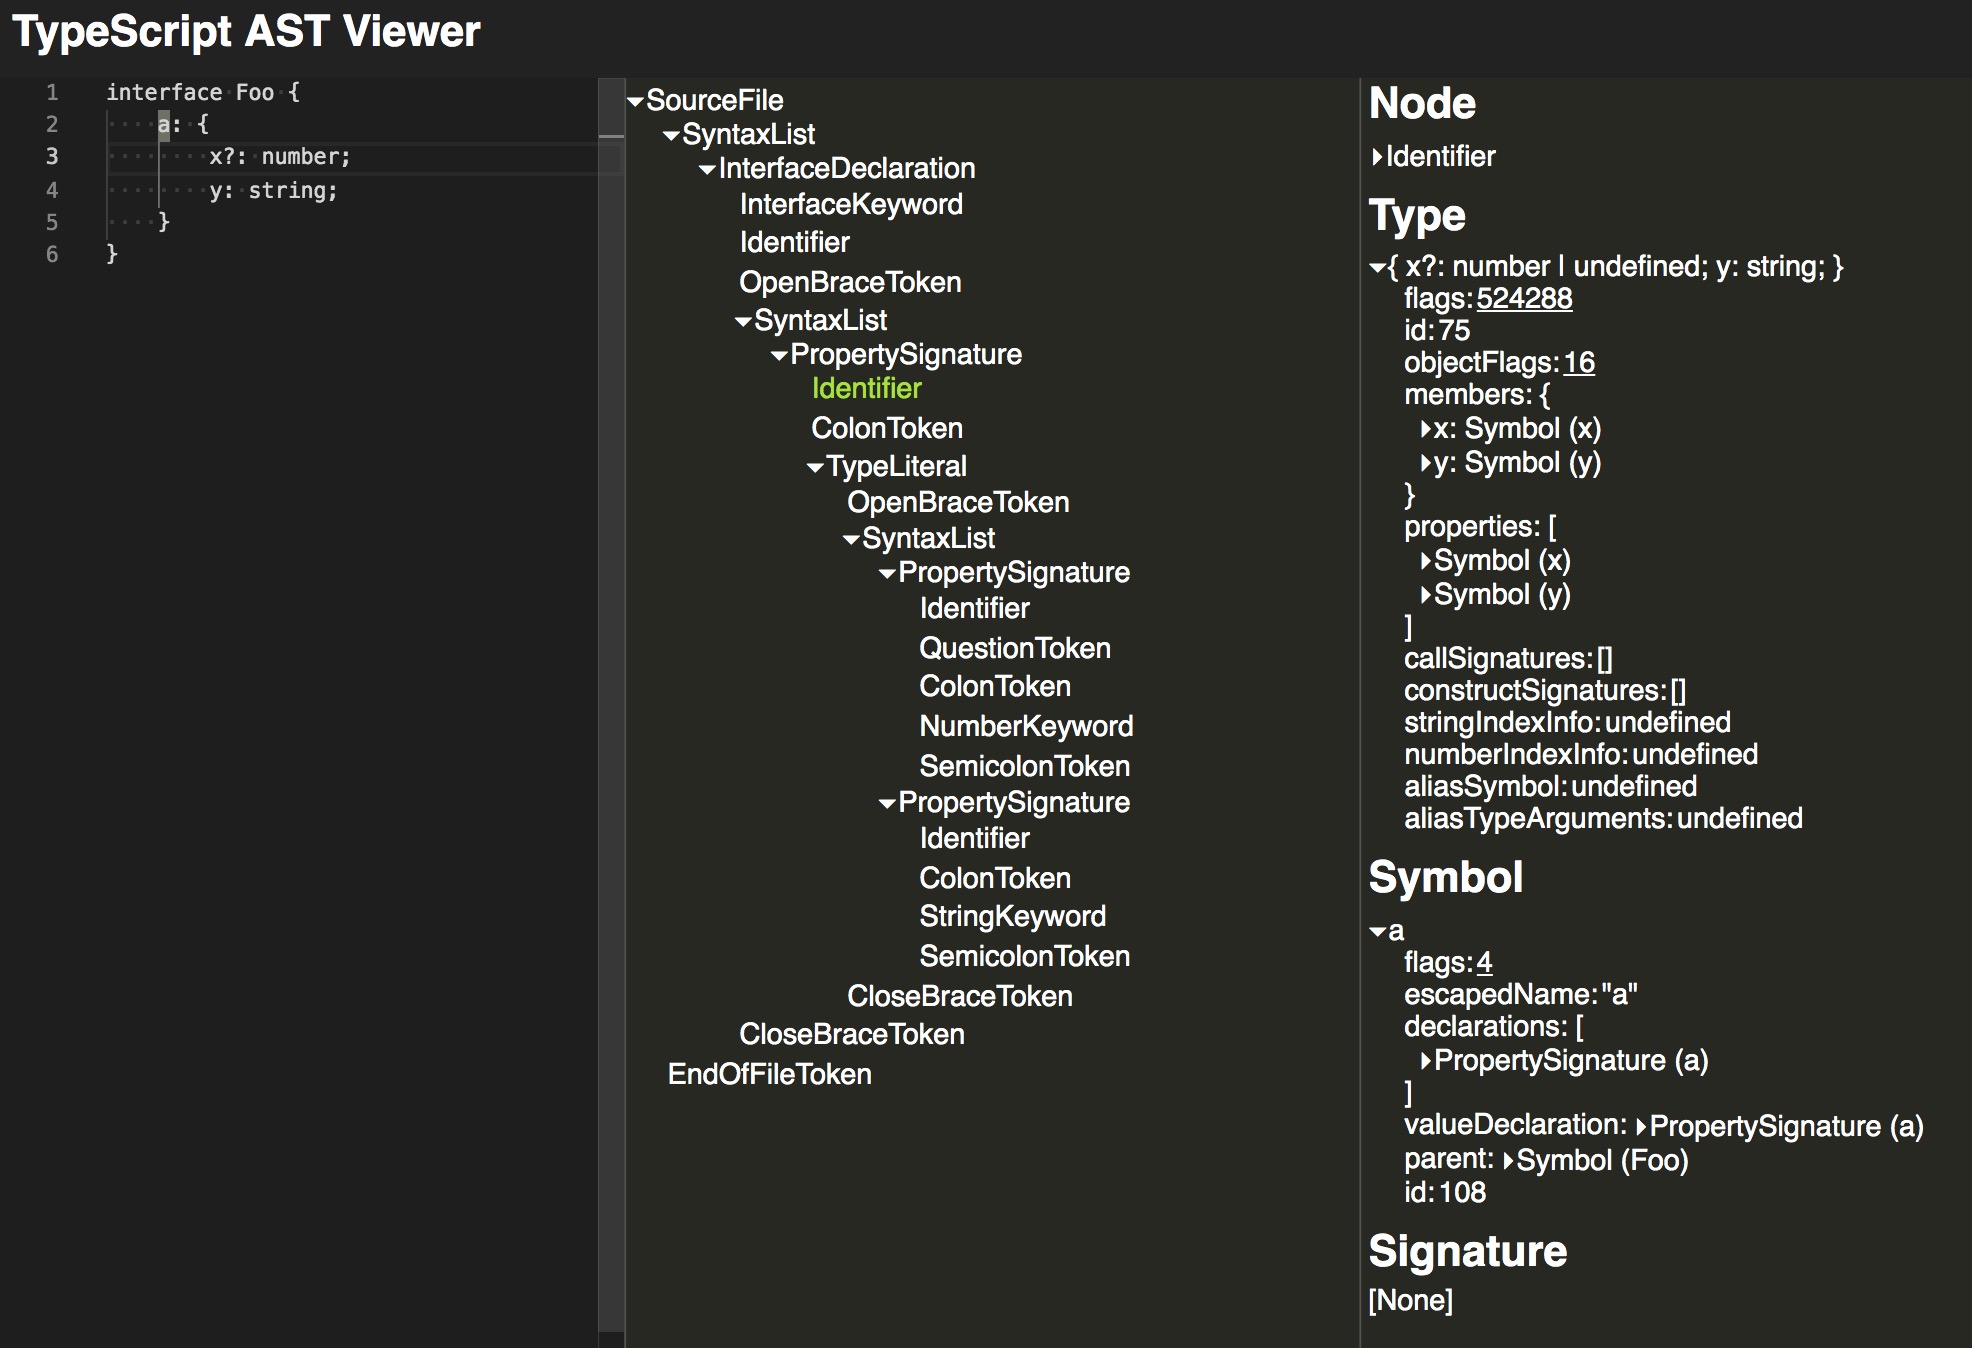The image size is (1972, 1348).
Task: Click the flags value 524288 link
Action: pyautogui.click(x=1523, y=299)
